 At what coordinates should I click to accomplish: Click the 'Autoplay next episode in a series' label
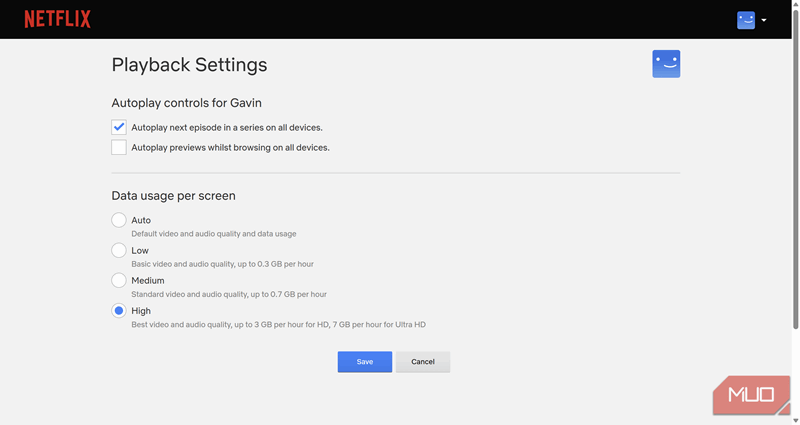click(x=227, y=128)
